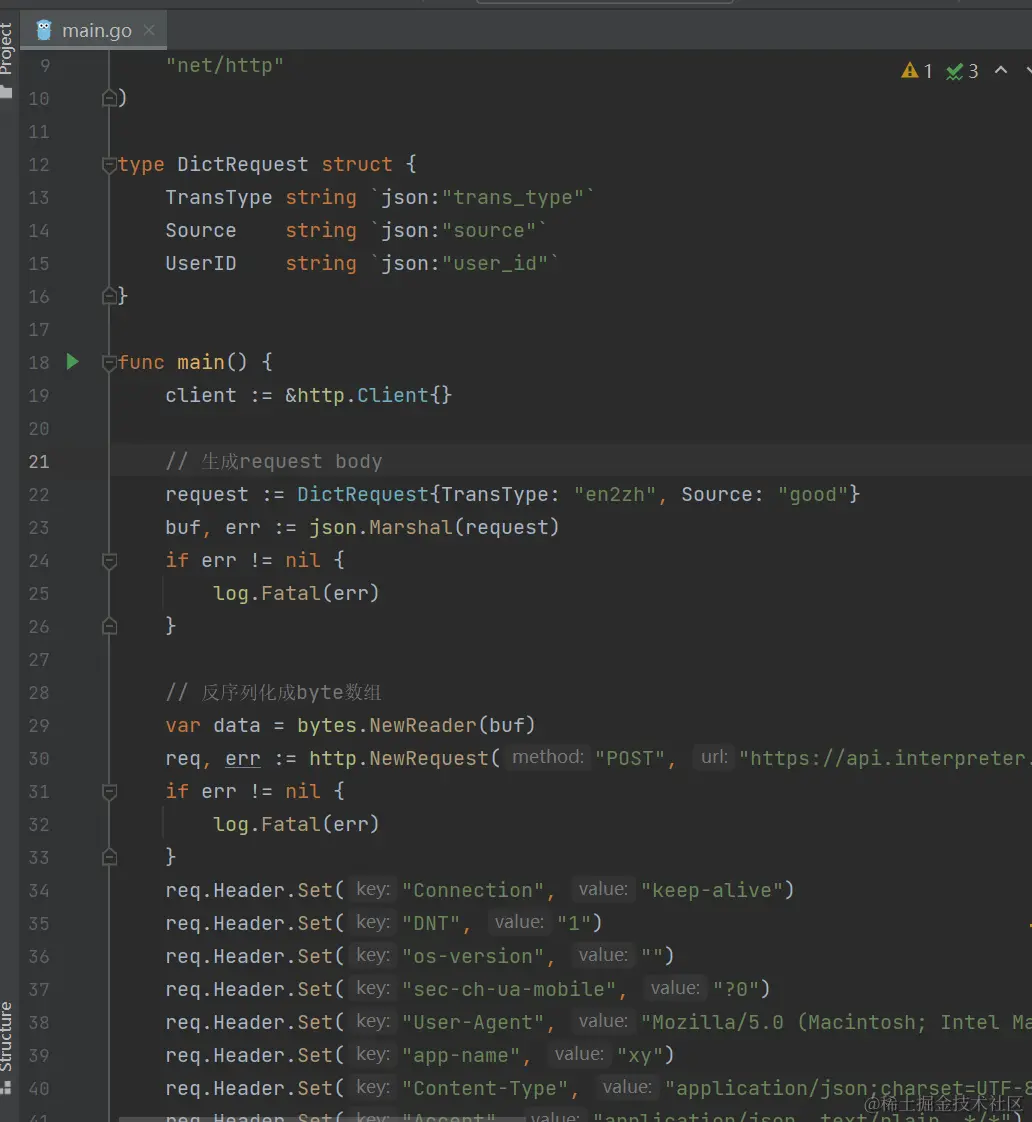Click log.Fatal(err) on line 25
This screenshot has height=1122, width=1032.
(x=296, y=592)
